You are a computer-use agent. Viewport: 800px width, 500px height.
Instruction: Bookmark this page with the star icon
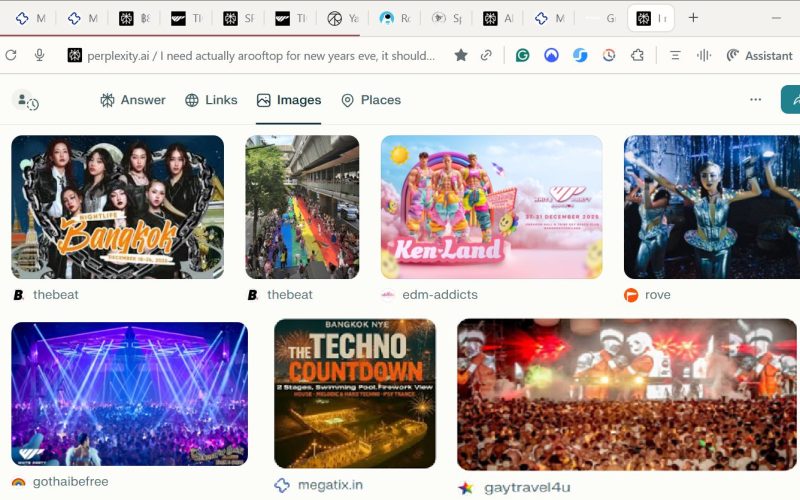click(461, 55)
